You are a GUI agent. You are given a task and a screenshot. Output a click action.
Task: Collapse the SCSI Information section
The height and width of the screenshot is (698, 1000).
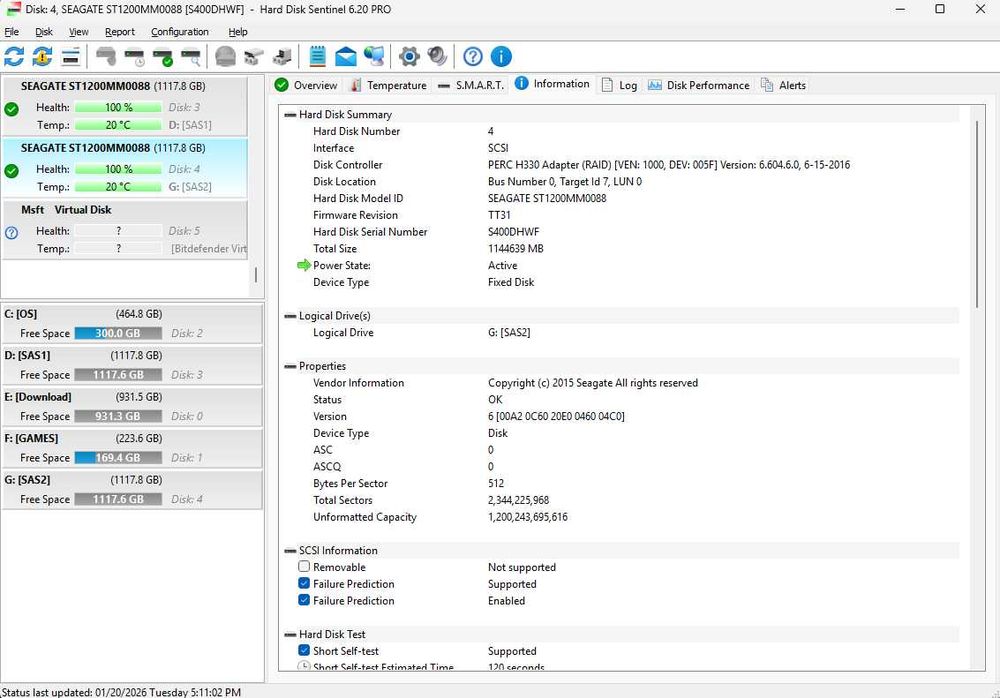tap(290, 551)
